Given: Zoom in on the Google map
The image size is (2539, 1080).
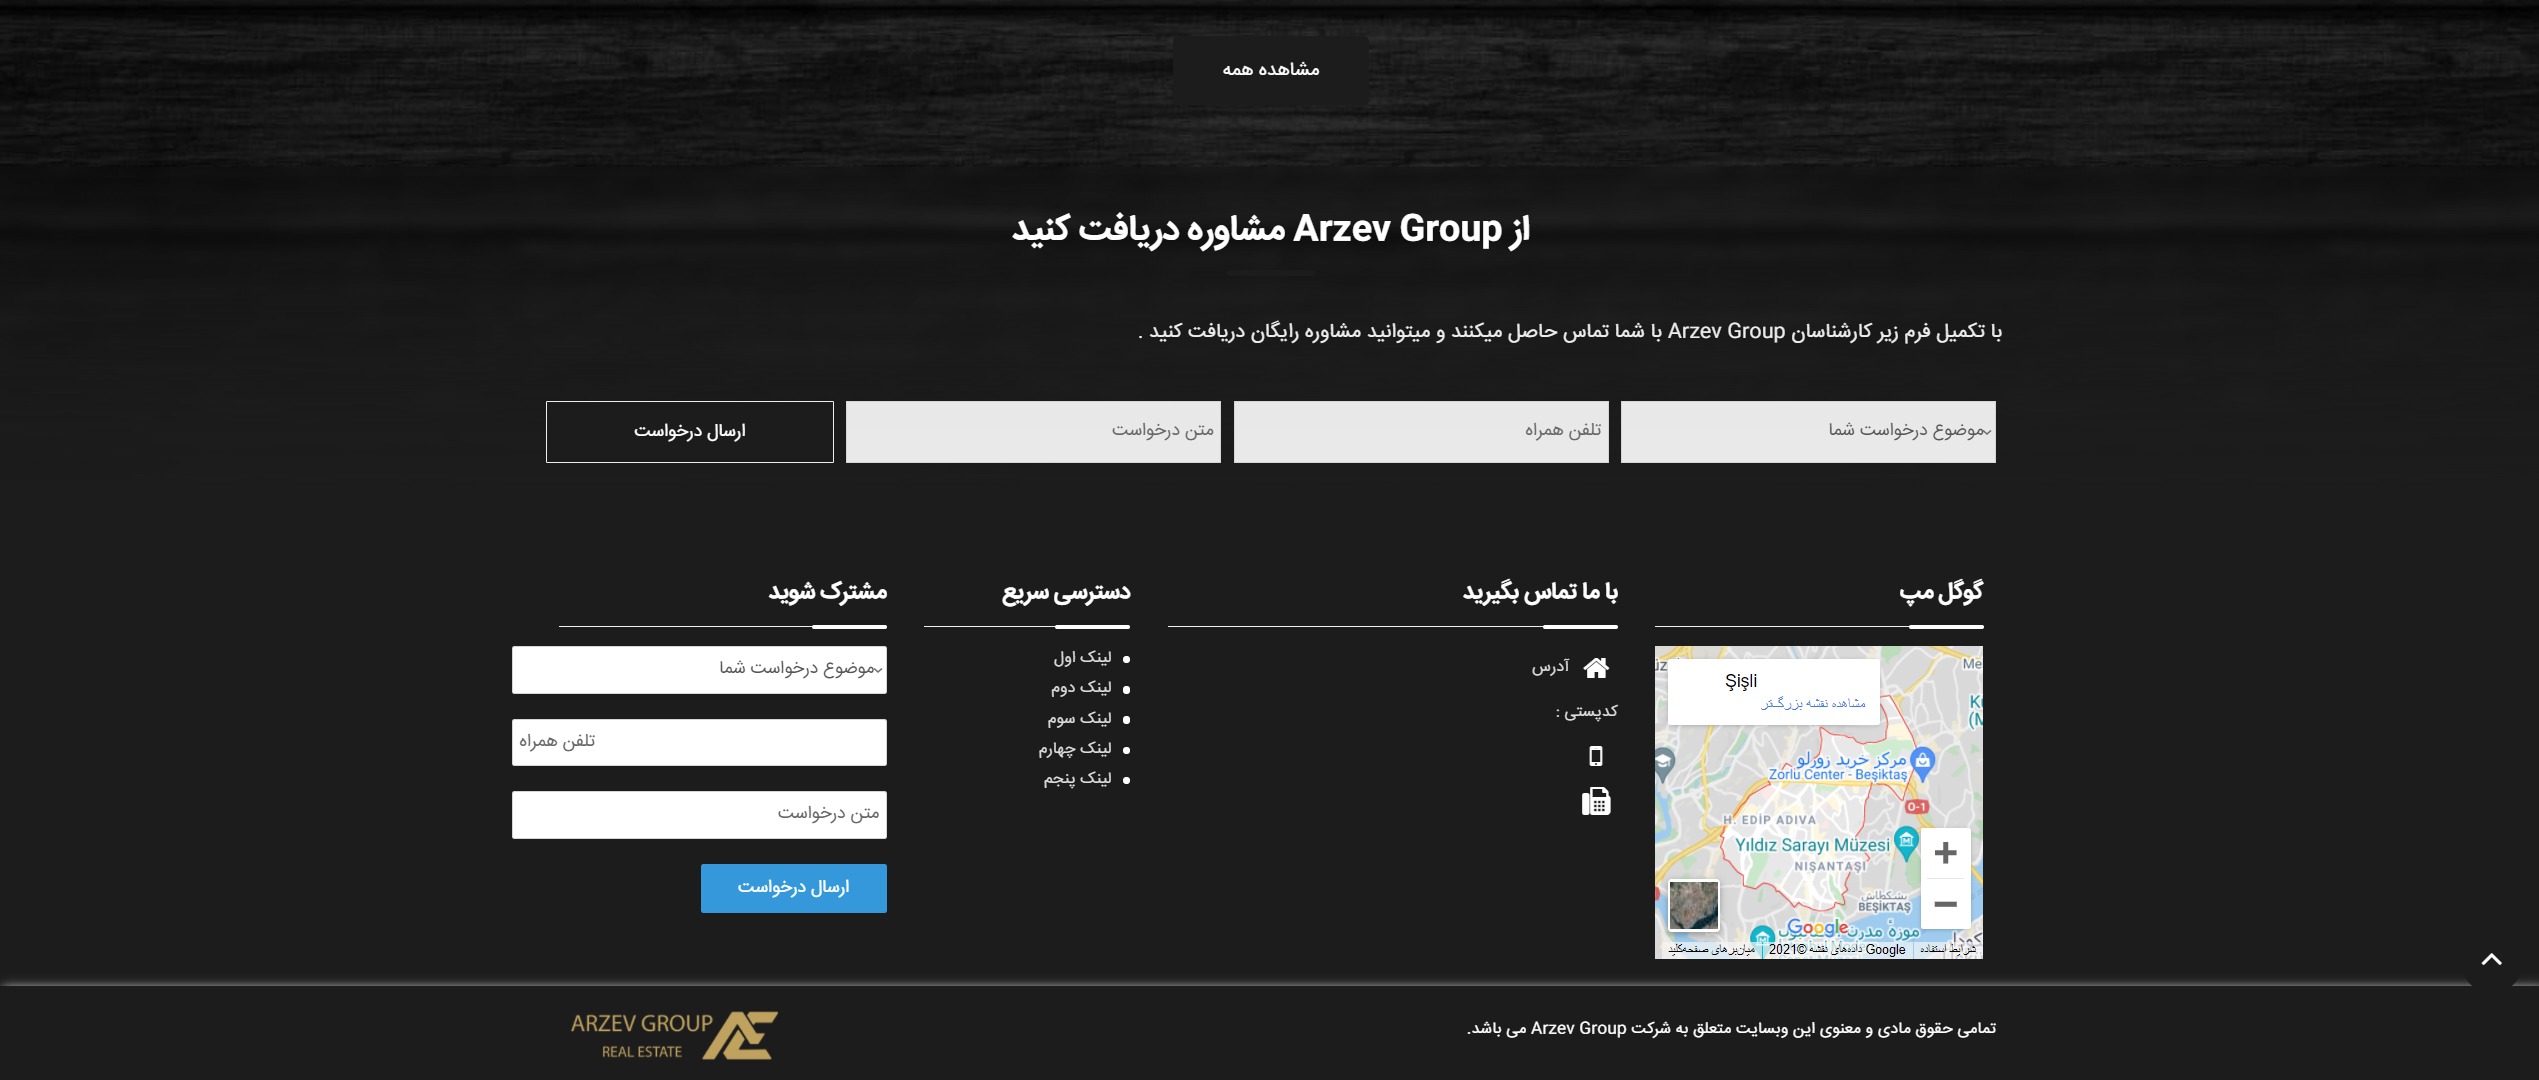Looking at the screenshot, I should click(x=1945, y=853).
